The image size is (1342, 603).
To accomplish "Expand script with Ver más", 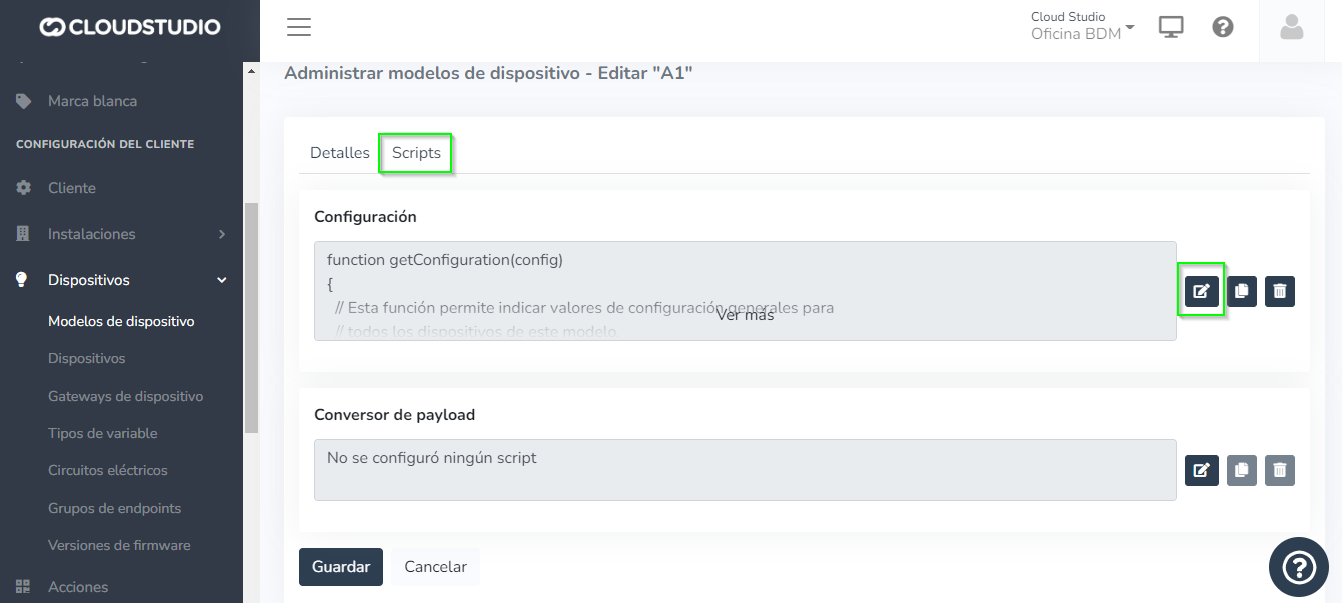I will click(745, 314).
